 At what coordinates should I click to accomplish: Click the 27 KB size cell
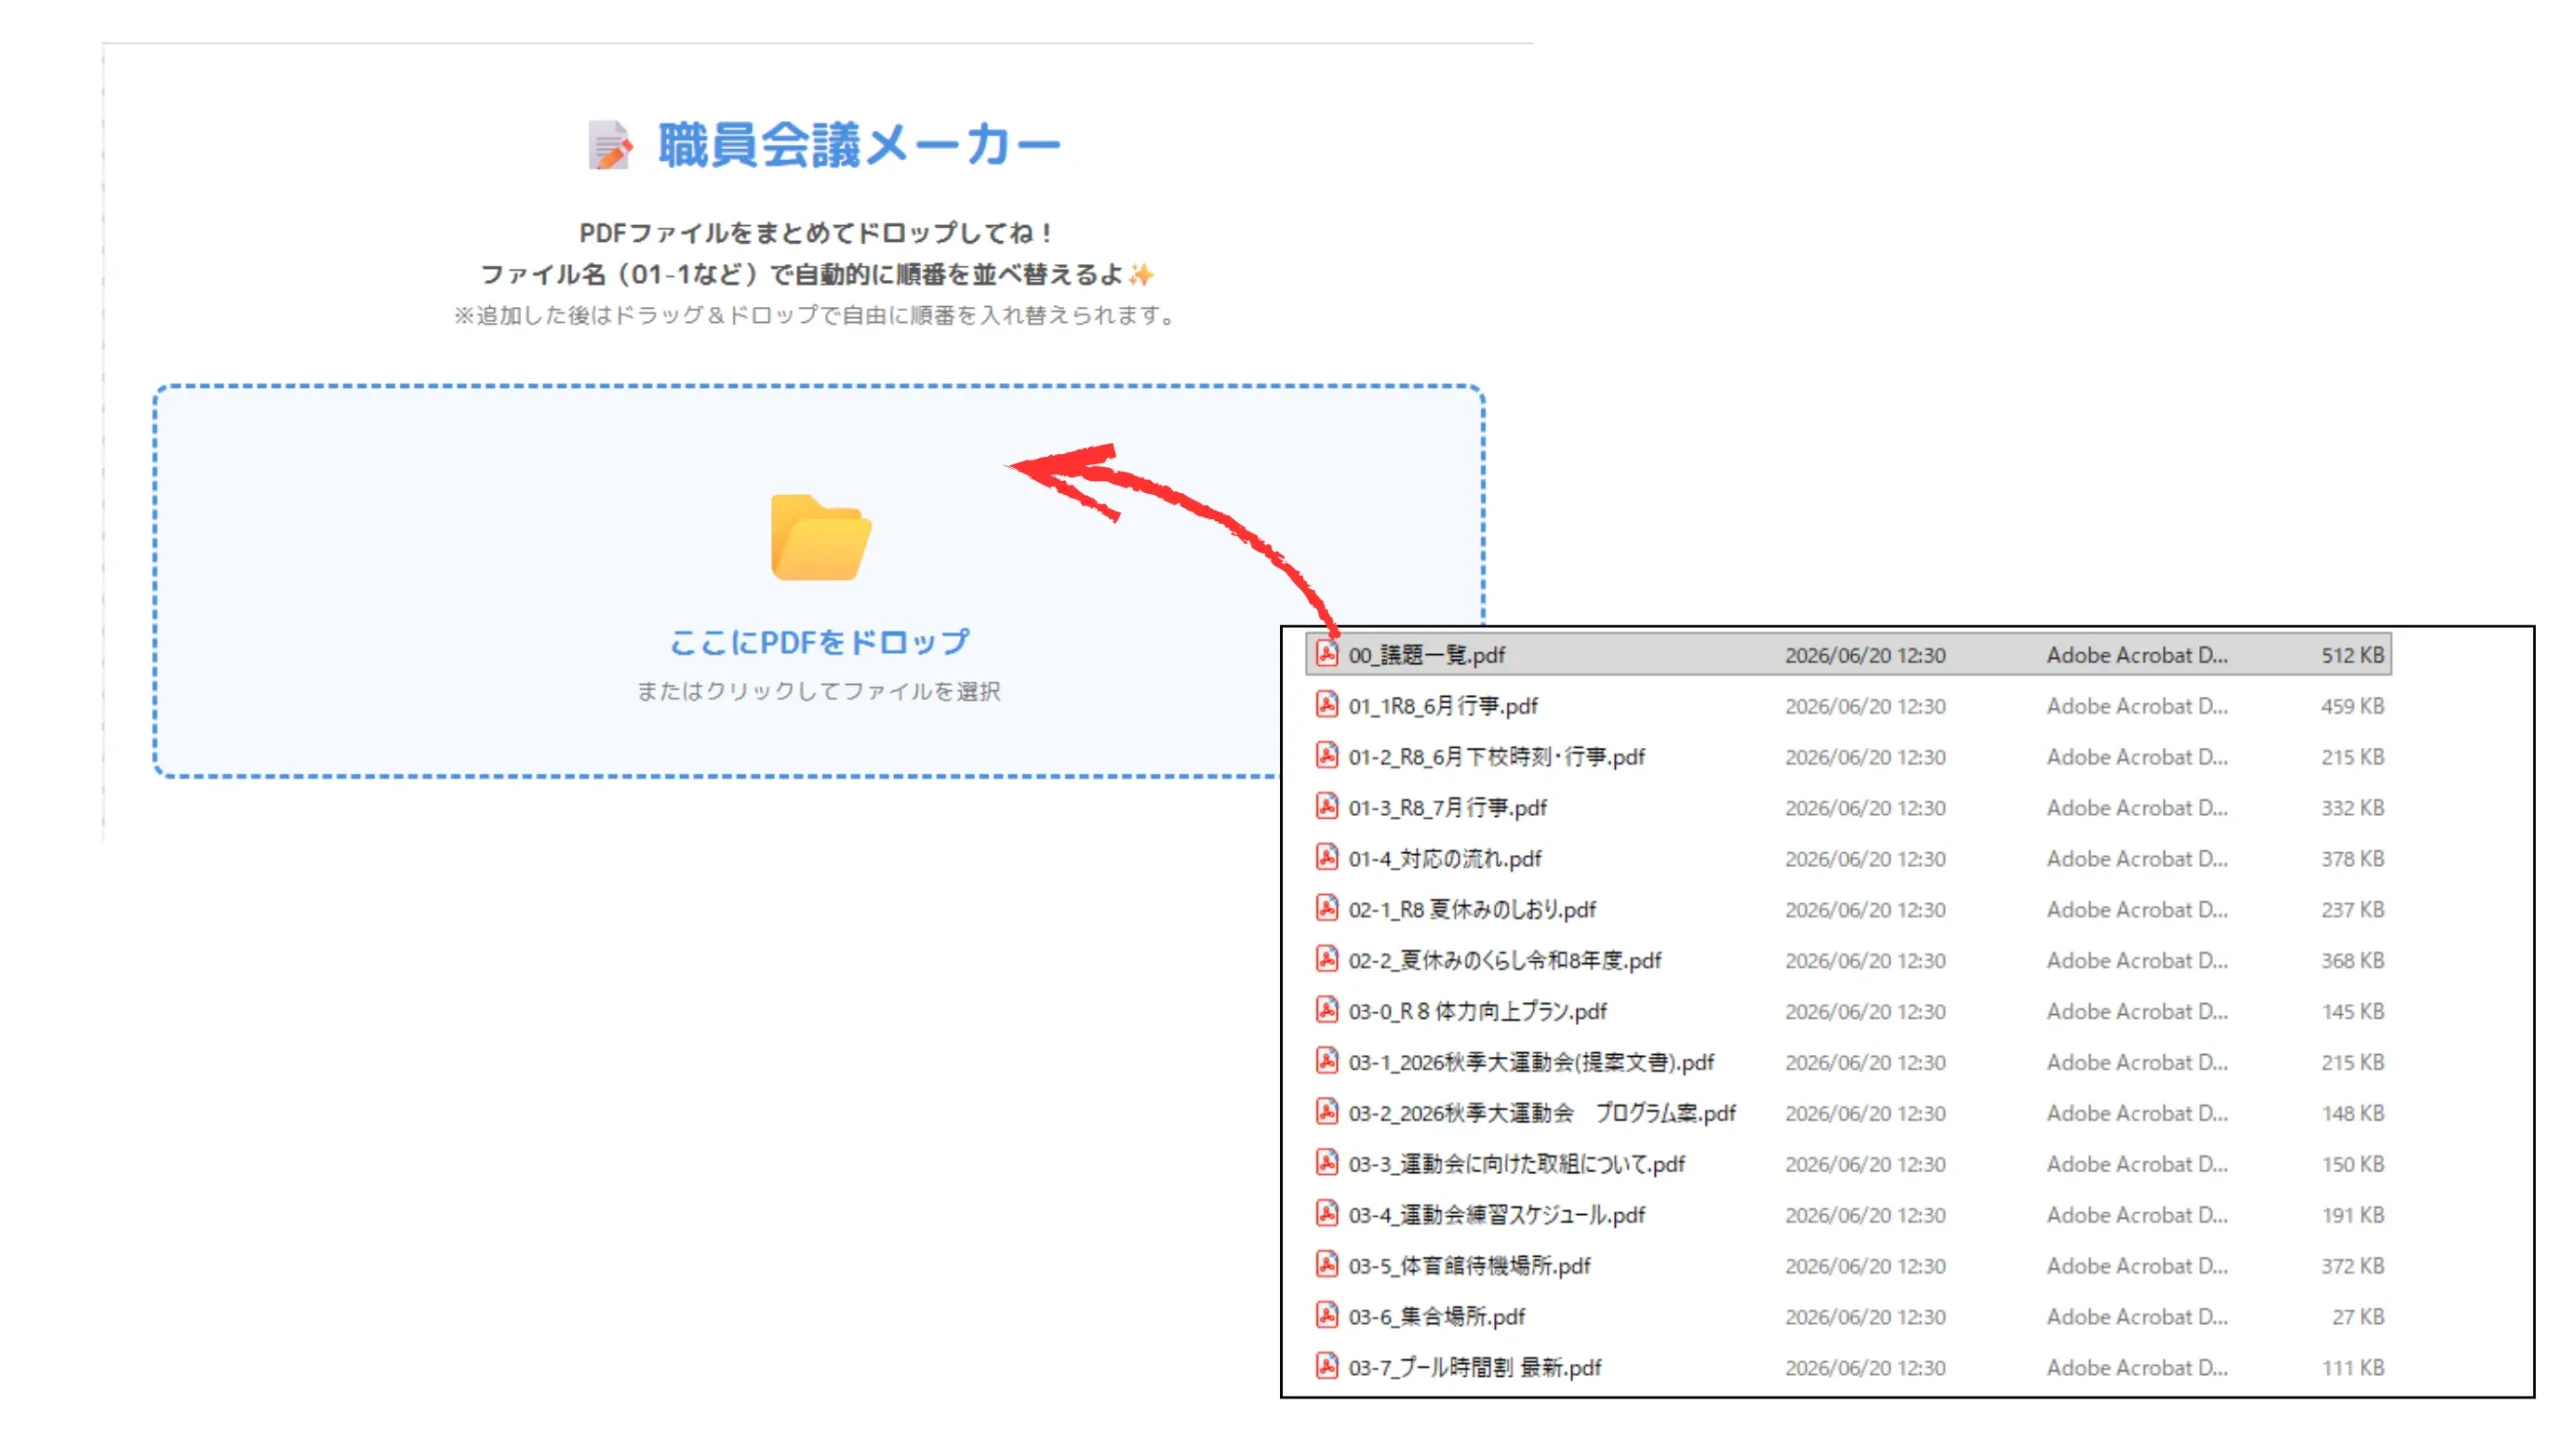tap(2357, 1318)
